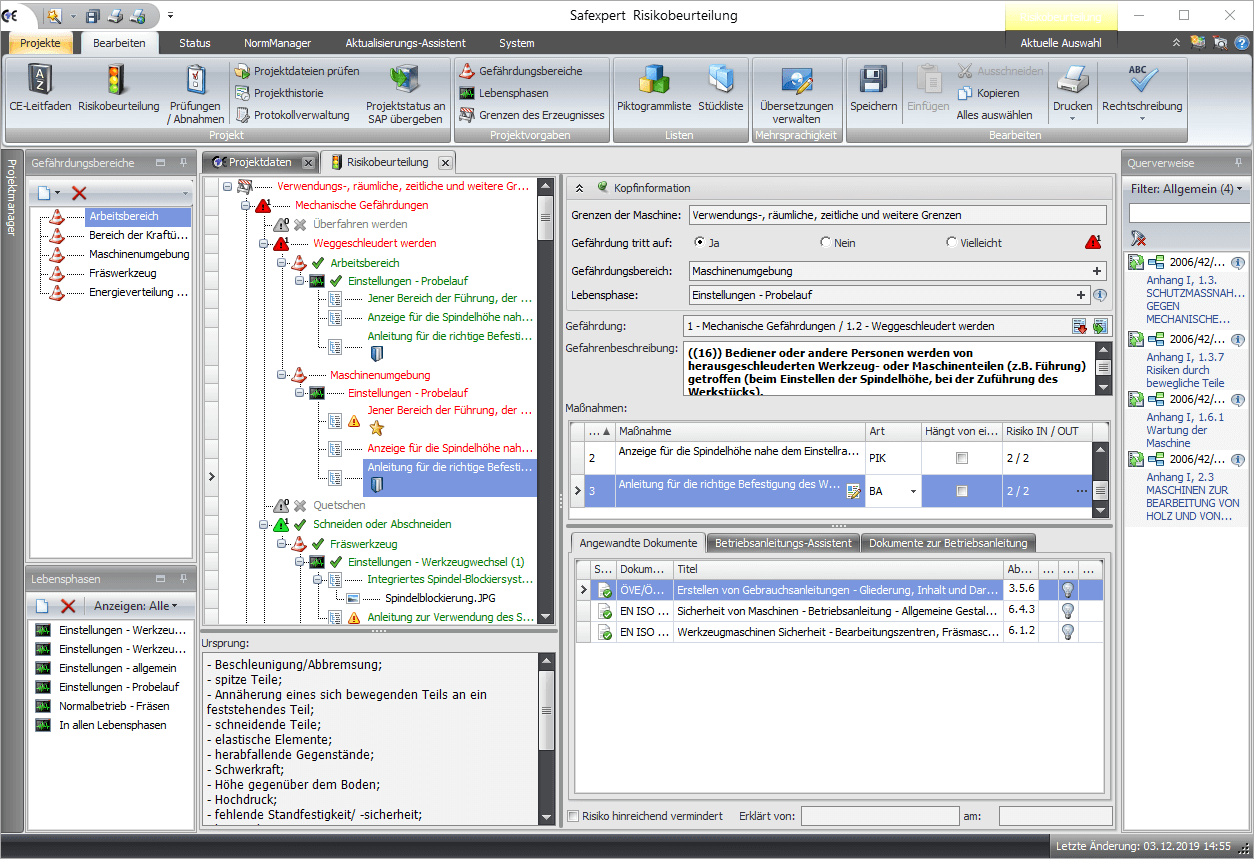
Task: Open Prüfungen / Abnahmen
Action: point(195,80)
